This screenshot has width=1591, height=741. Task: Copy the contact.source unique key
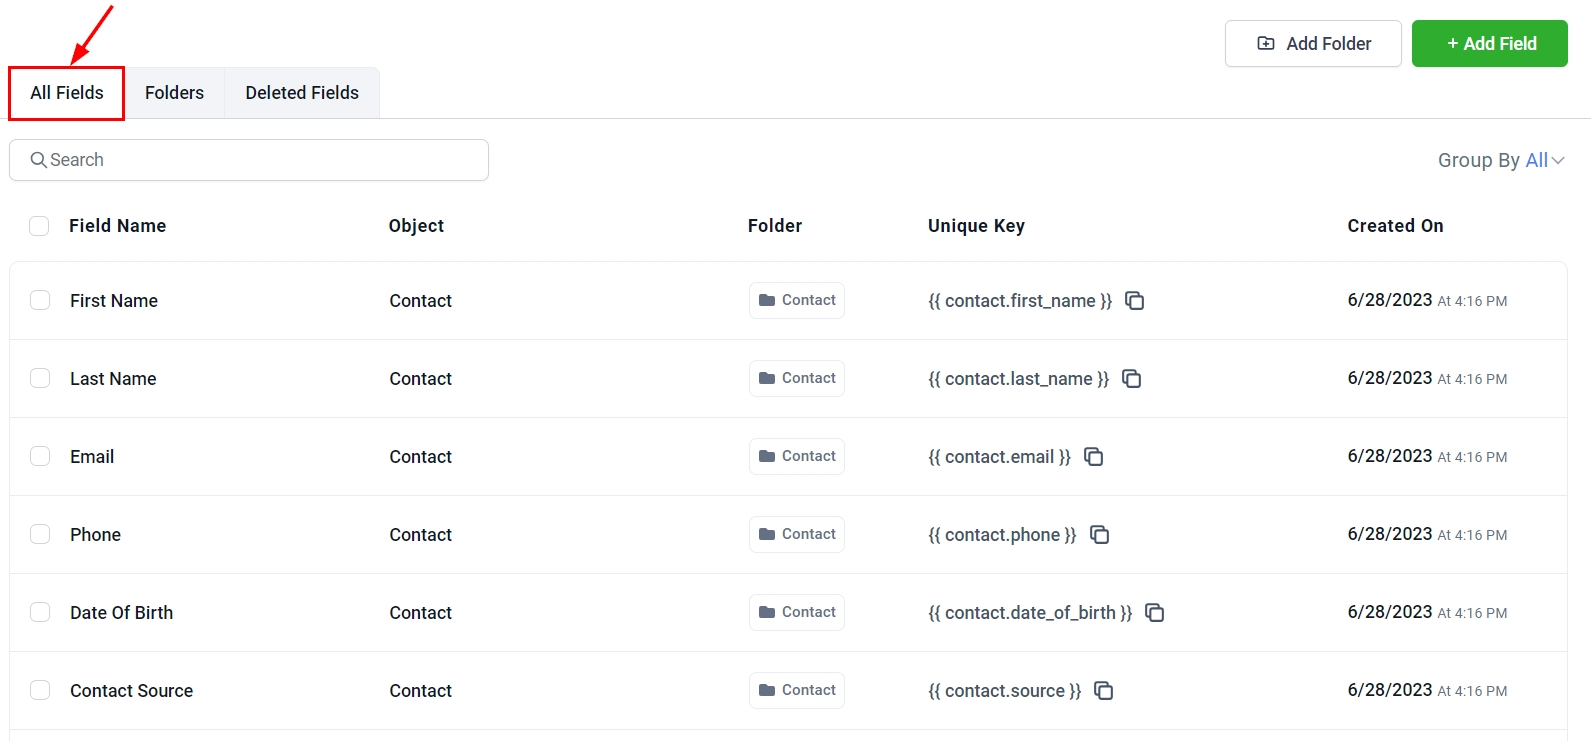tap(1103, 691)
